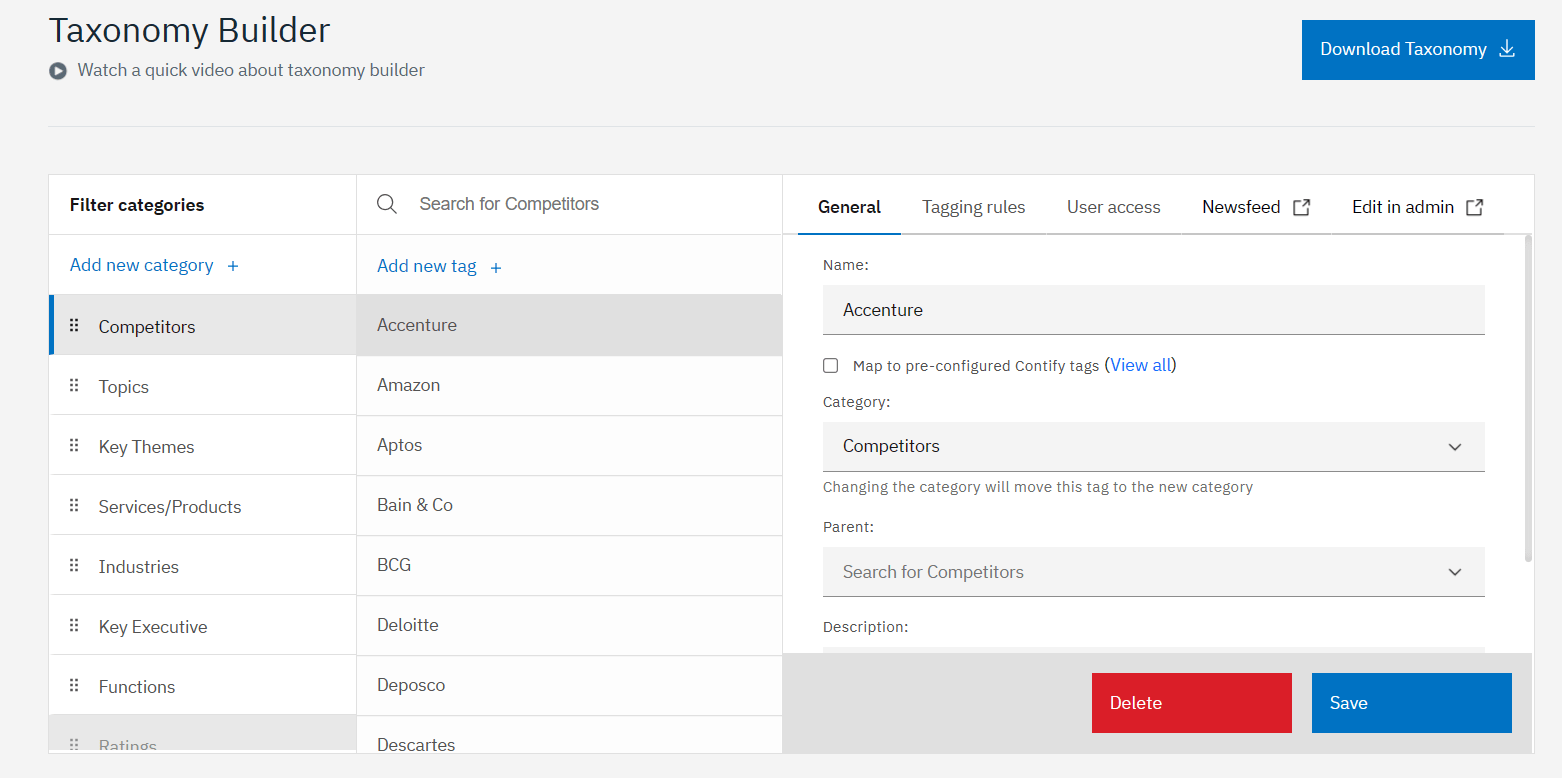Click the plus icon next to Add new tag
Viewport: 1562px width, 778px height.
(496, 268)
